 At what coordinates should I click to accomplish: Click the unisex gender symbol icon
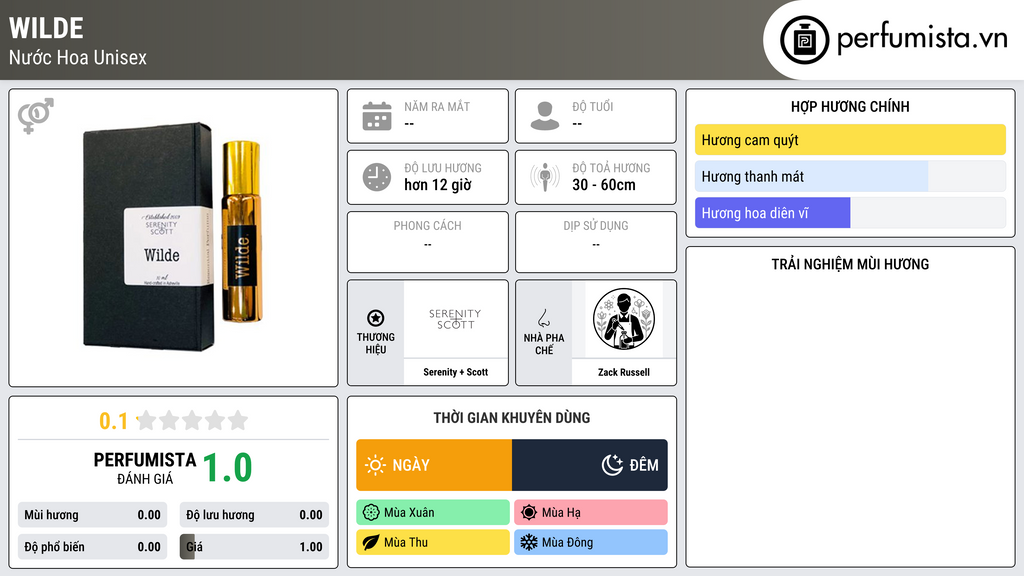(36, 116)
